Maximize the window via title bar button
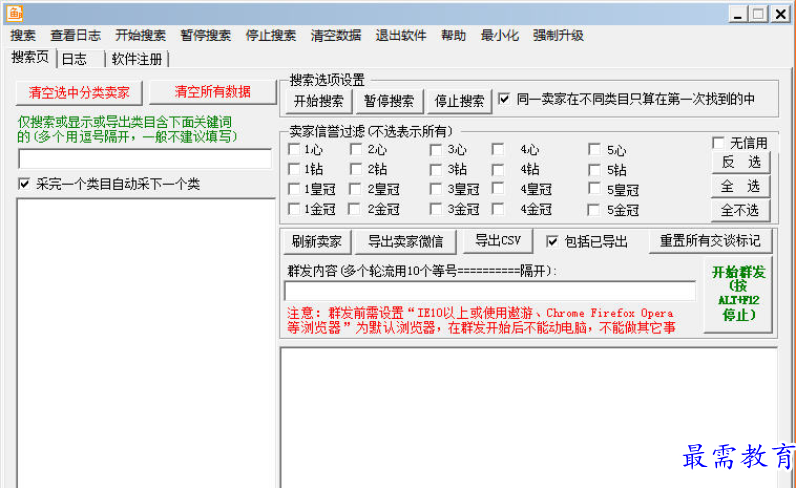The image size is (804, 488). click(759, 14)
